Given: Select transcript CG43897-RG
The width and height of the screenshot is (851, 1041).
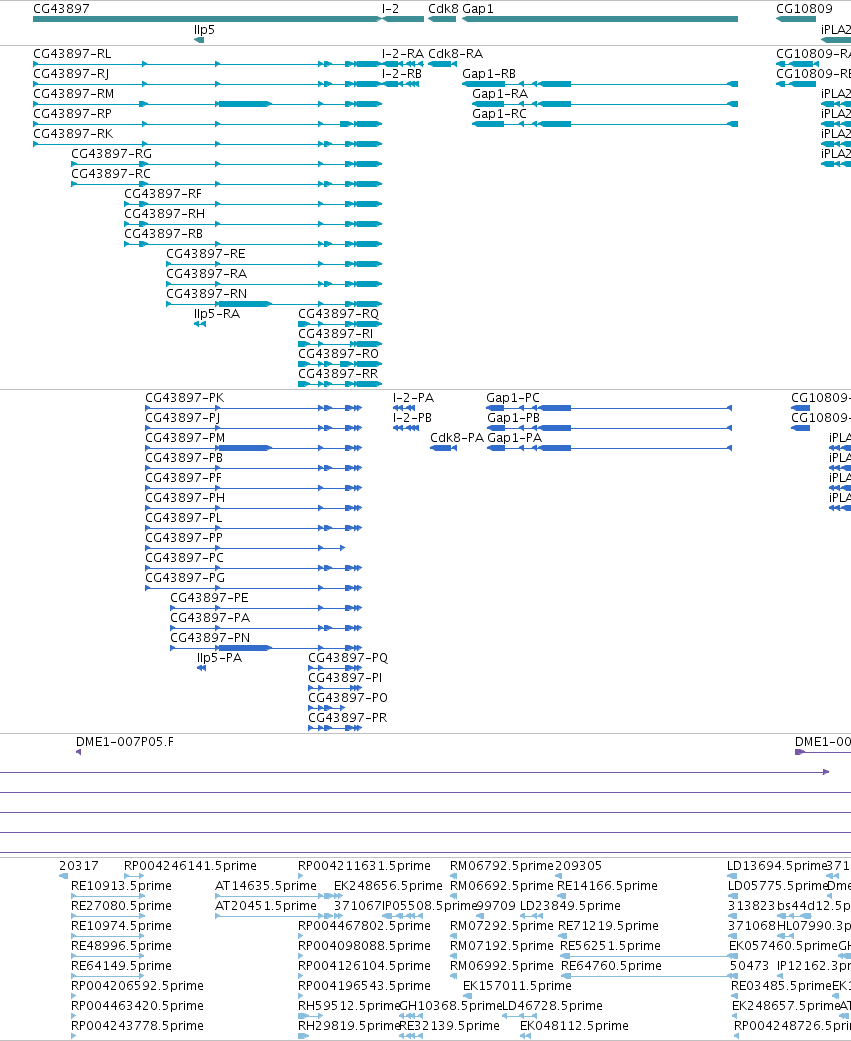Looking at the screenshot, I should [x=226, y=164].
